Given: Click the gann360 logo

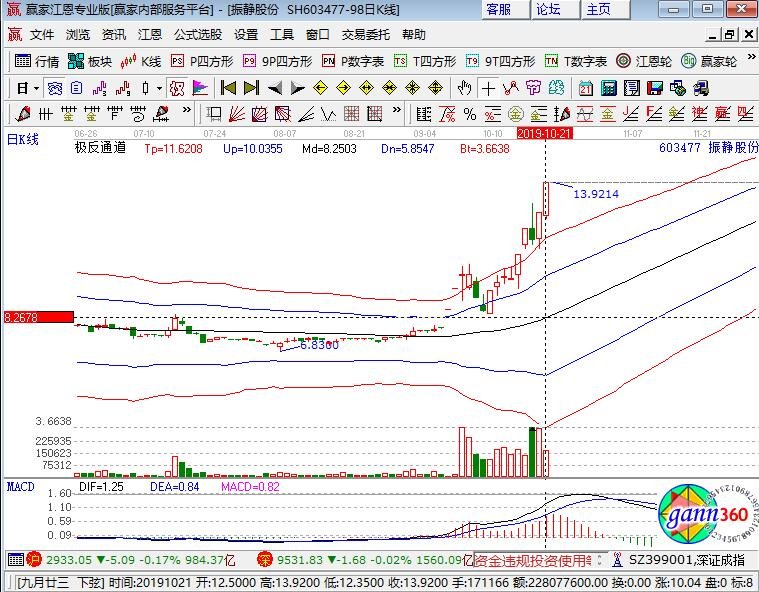Looking at the screenshot, I should coord(708,515).
